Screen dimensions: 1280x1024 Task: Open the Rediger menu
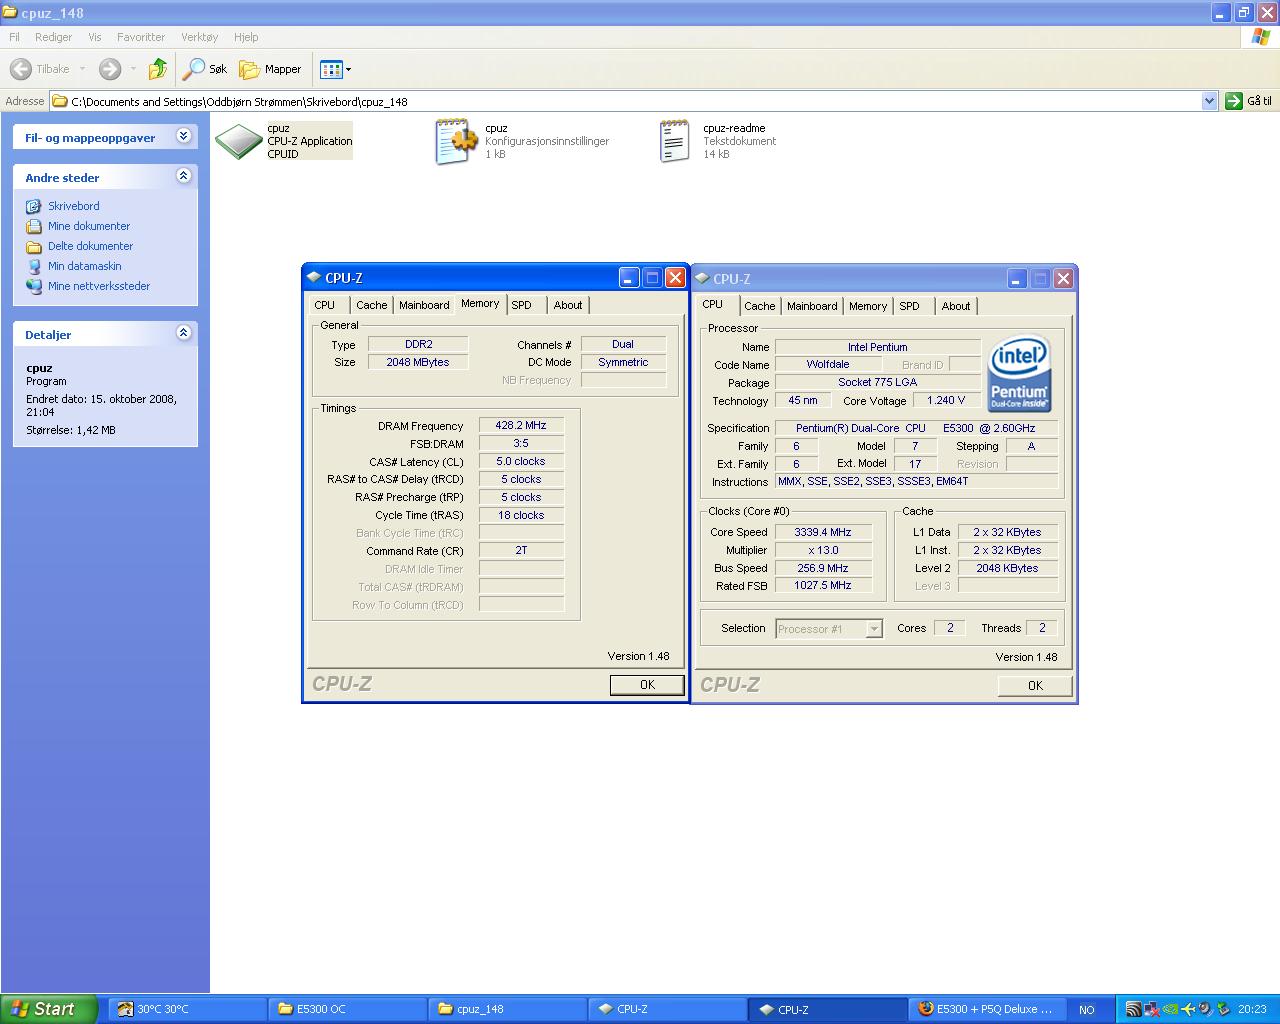coord(53,37)
